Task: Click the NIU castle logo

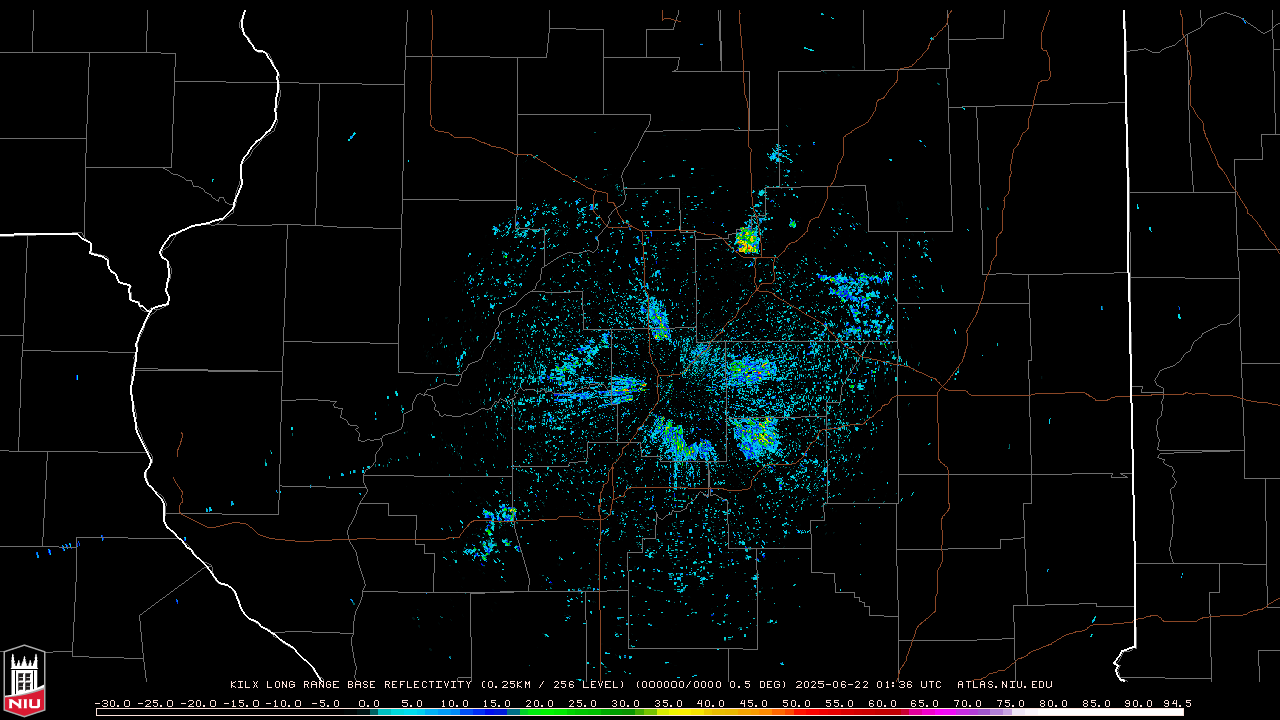Action: pyautogui.click(x=24, y=682)
